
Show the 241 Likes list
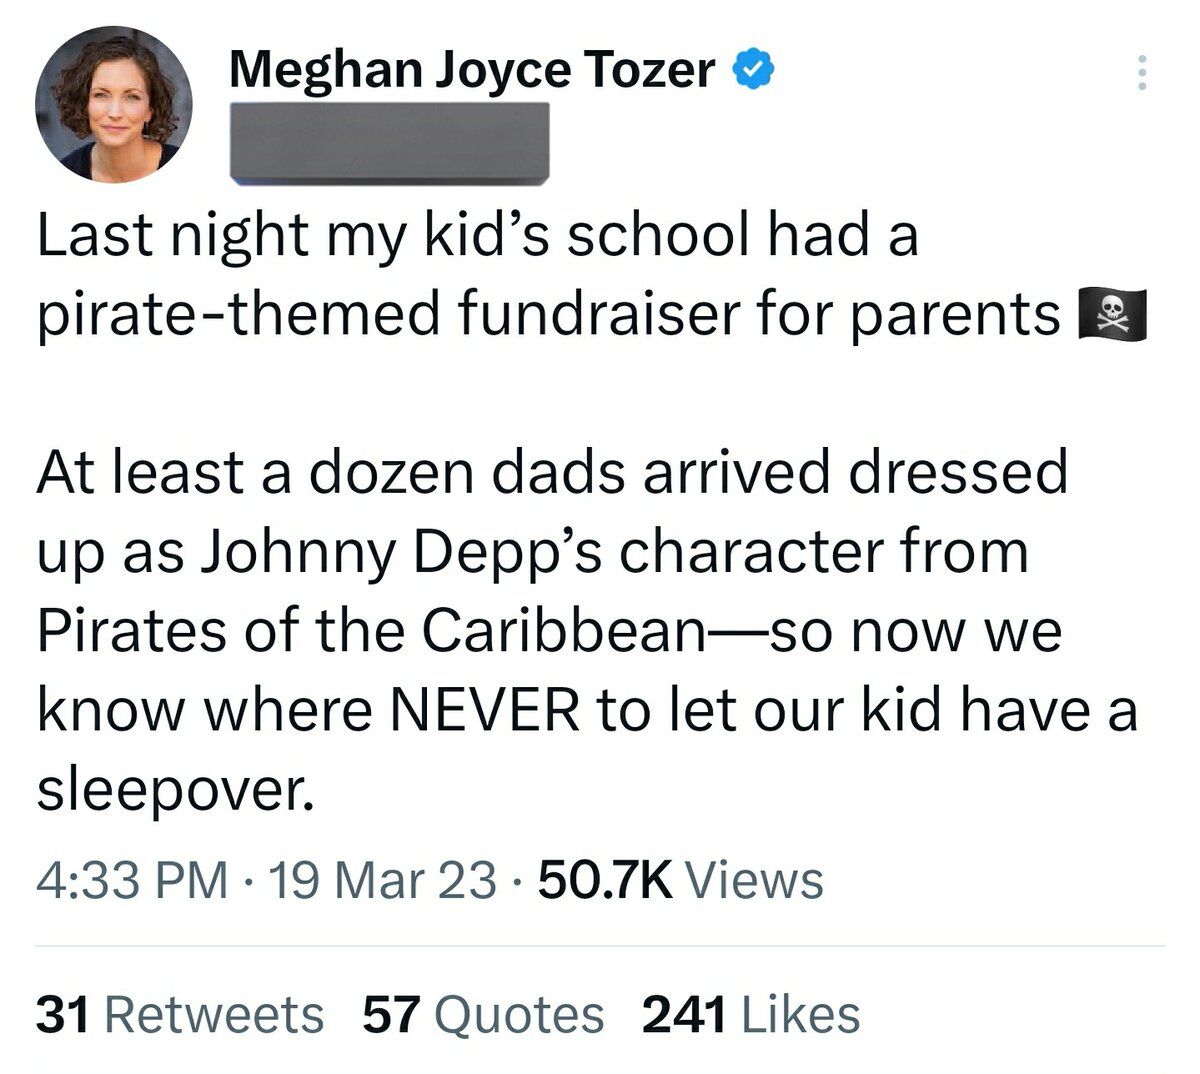(750, 1014)
